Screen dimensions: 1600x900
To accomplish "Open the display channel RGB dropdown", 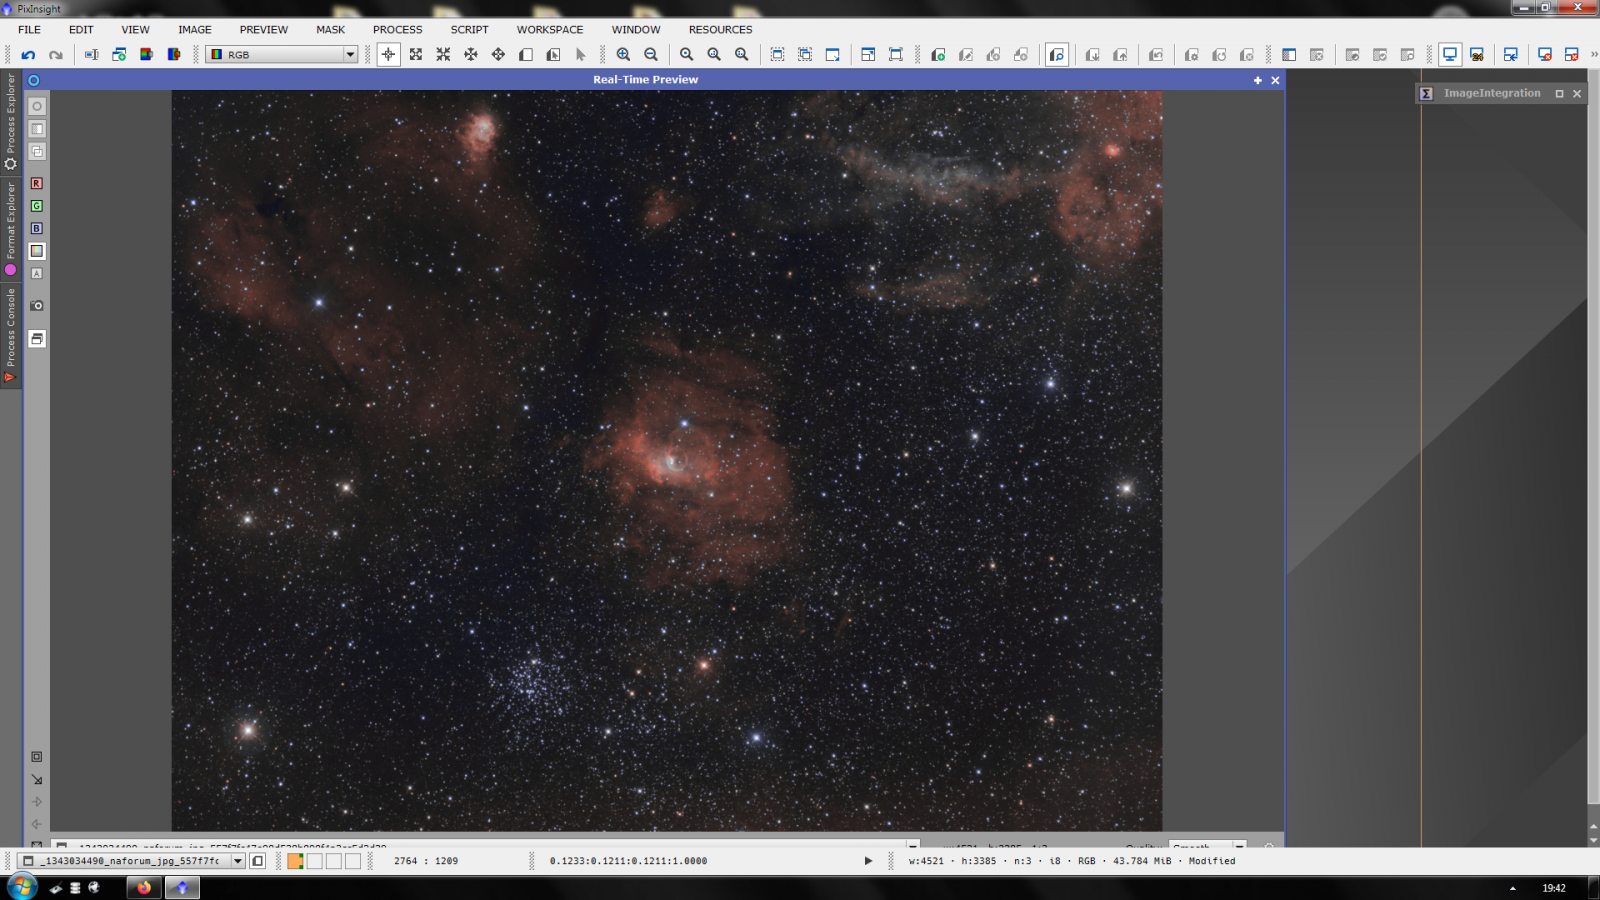I will 282,55.
